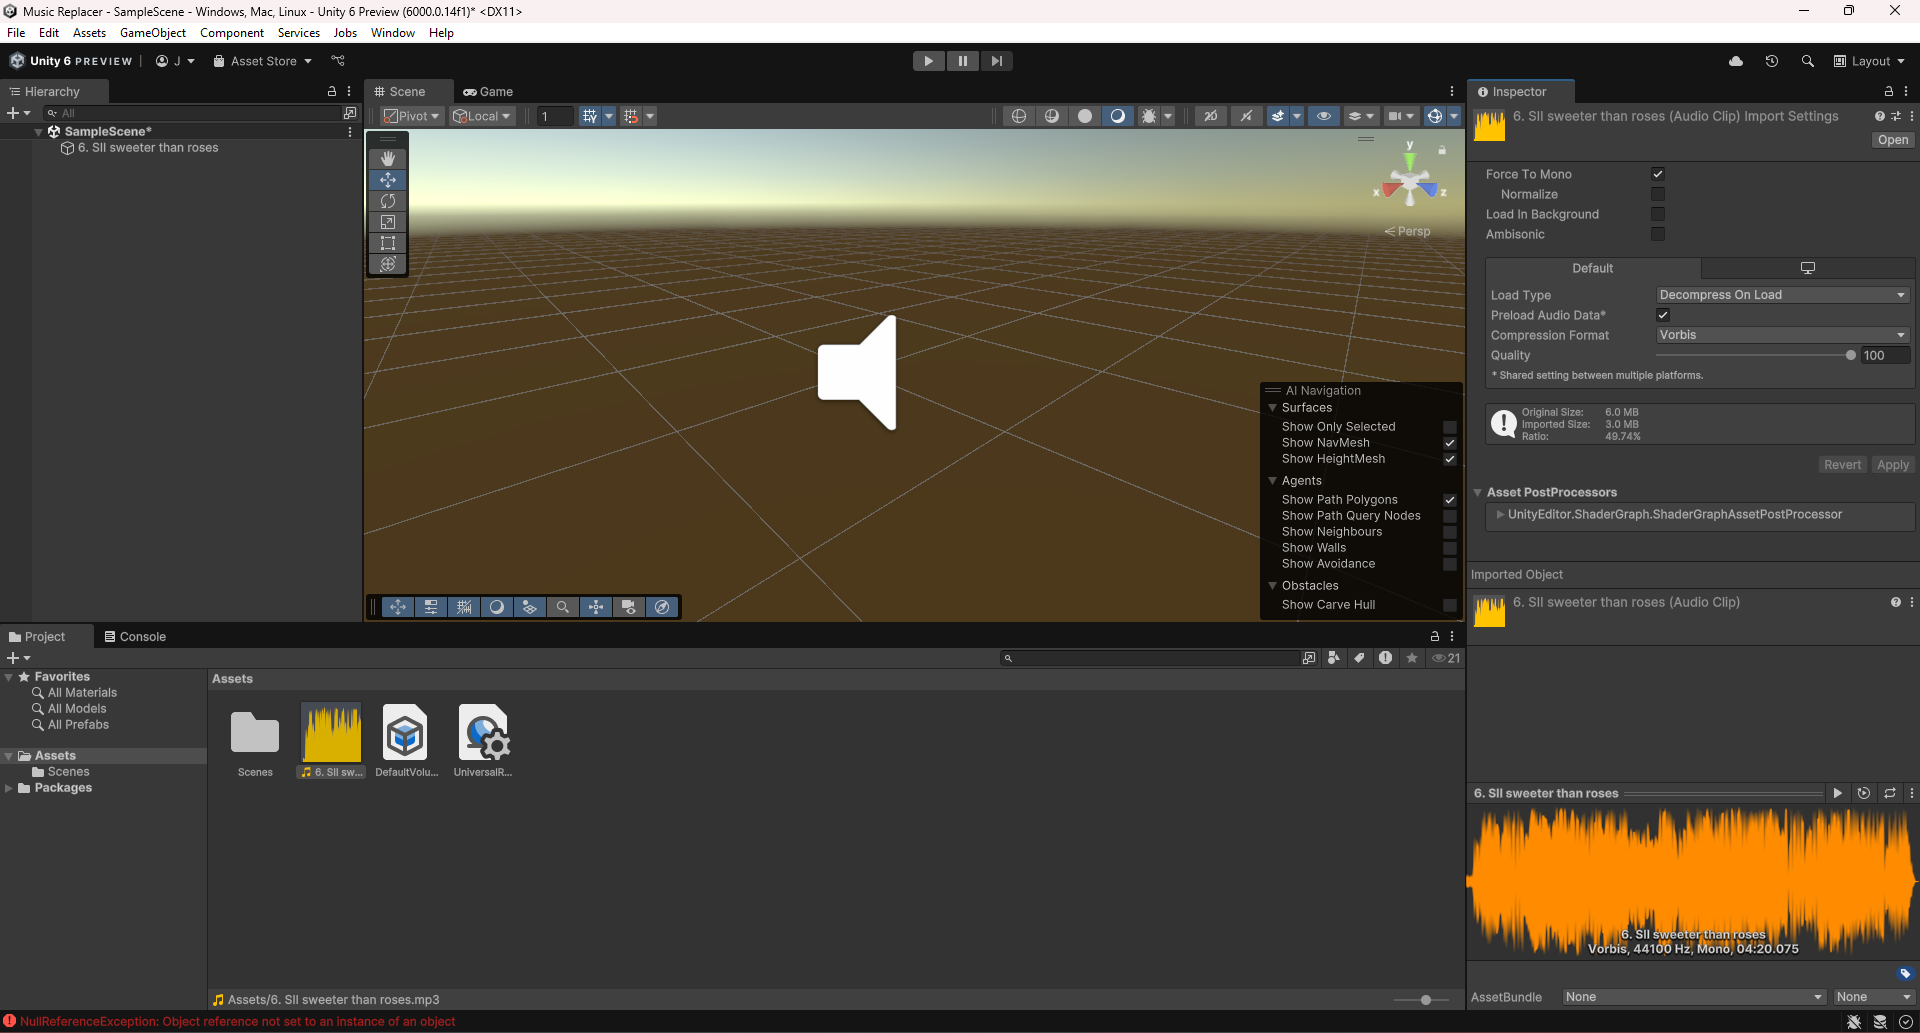Expand UnityEditor.ShaderGraph post processor entry
The width and height of the screenshot is (1920, 1033).
point(1500,515)
